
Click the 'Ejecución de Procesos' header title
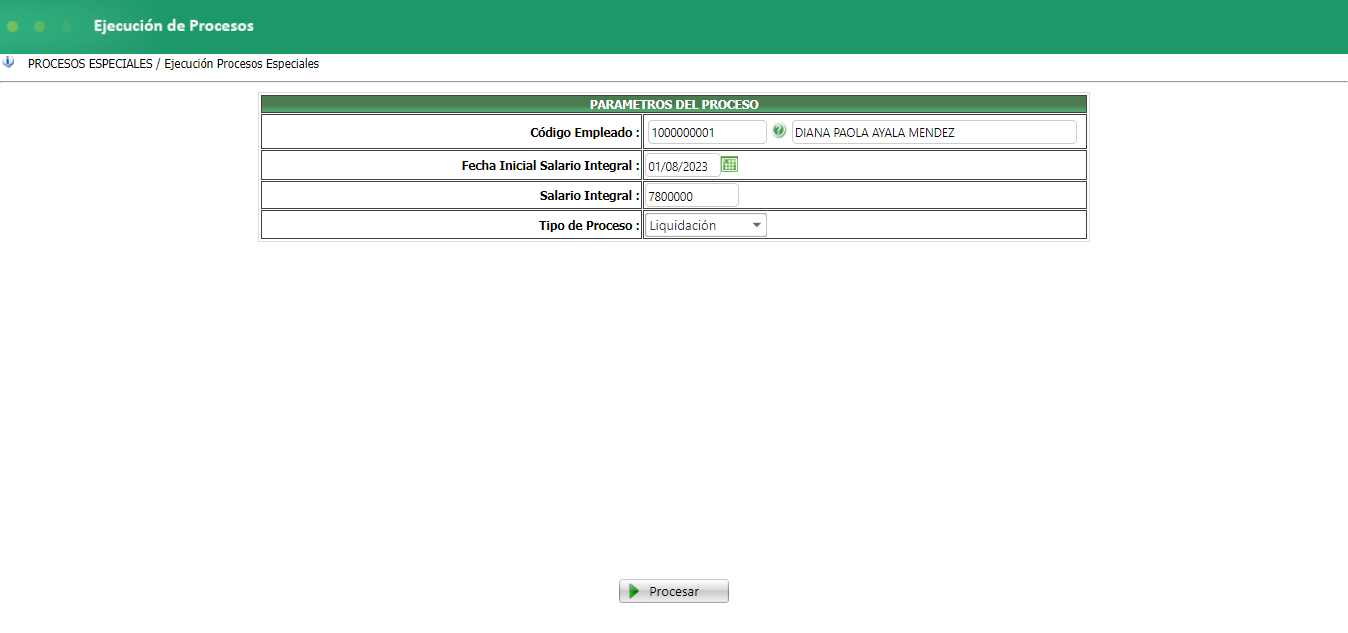pyautogui.click(x=174, y=26)
